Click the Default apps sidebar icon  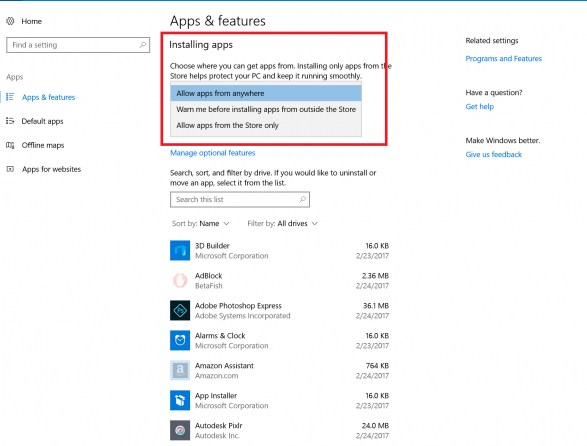(x=10, y=121)
